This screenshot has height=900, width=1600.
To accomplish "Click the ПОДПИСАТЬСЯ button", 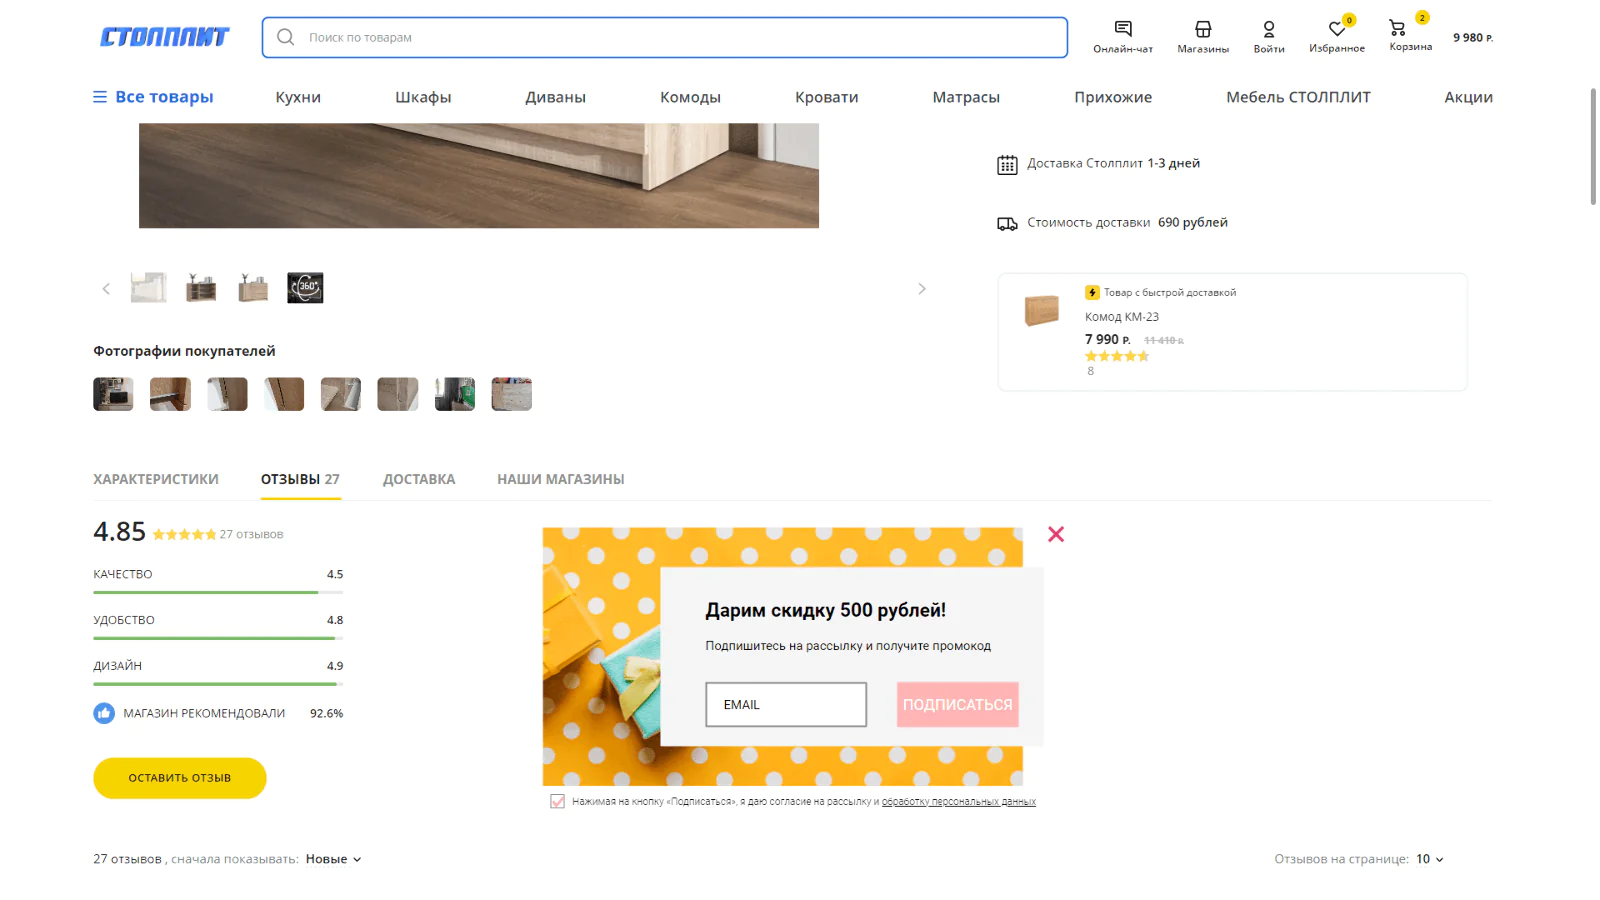I will (x=957, y=704).
